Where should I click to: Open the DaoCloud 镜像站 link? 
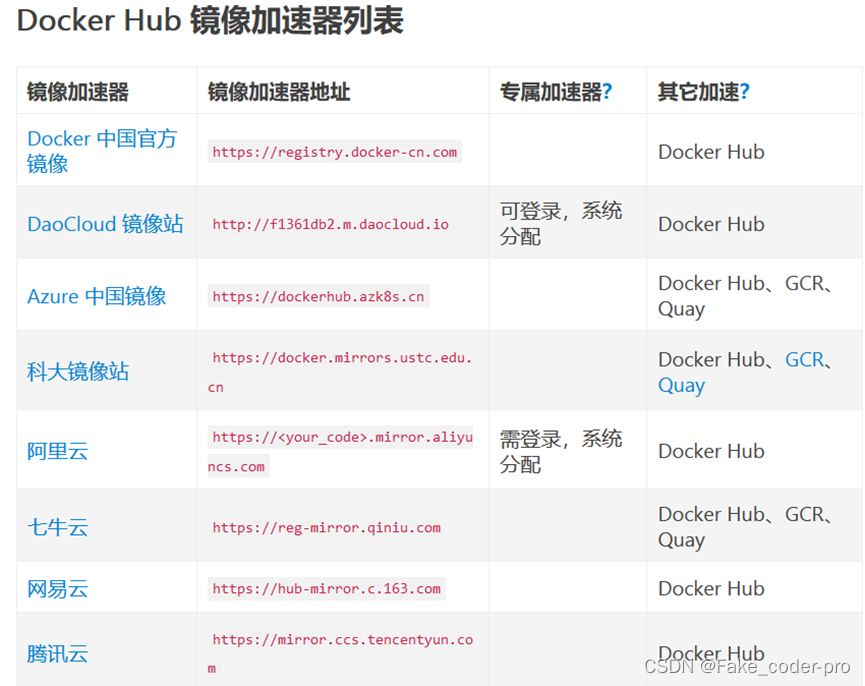coord(105,224)
